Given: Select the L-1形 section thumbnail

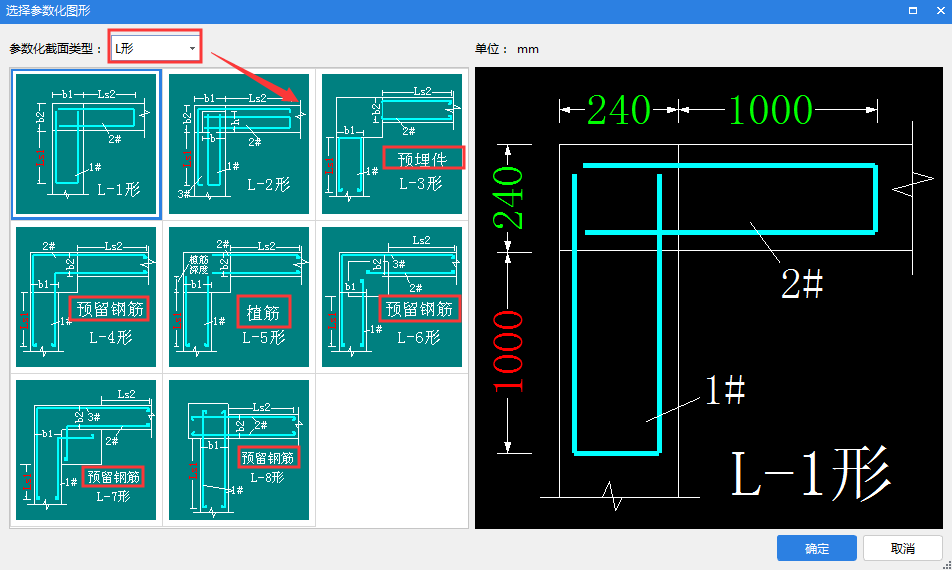Looking at the screenshot, I should 86,142.
